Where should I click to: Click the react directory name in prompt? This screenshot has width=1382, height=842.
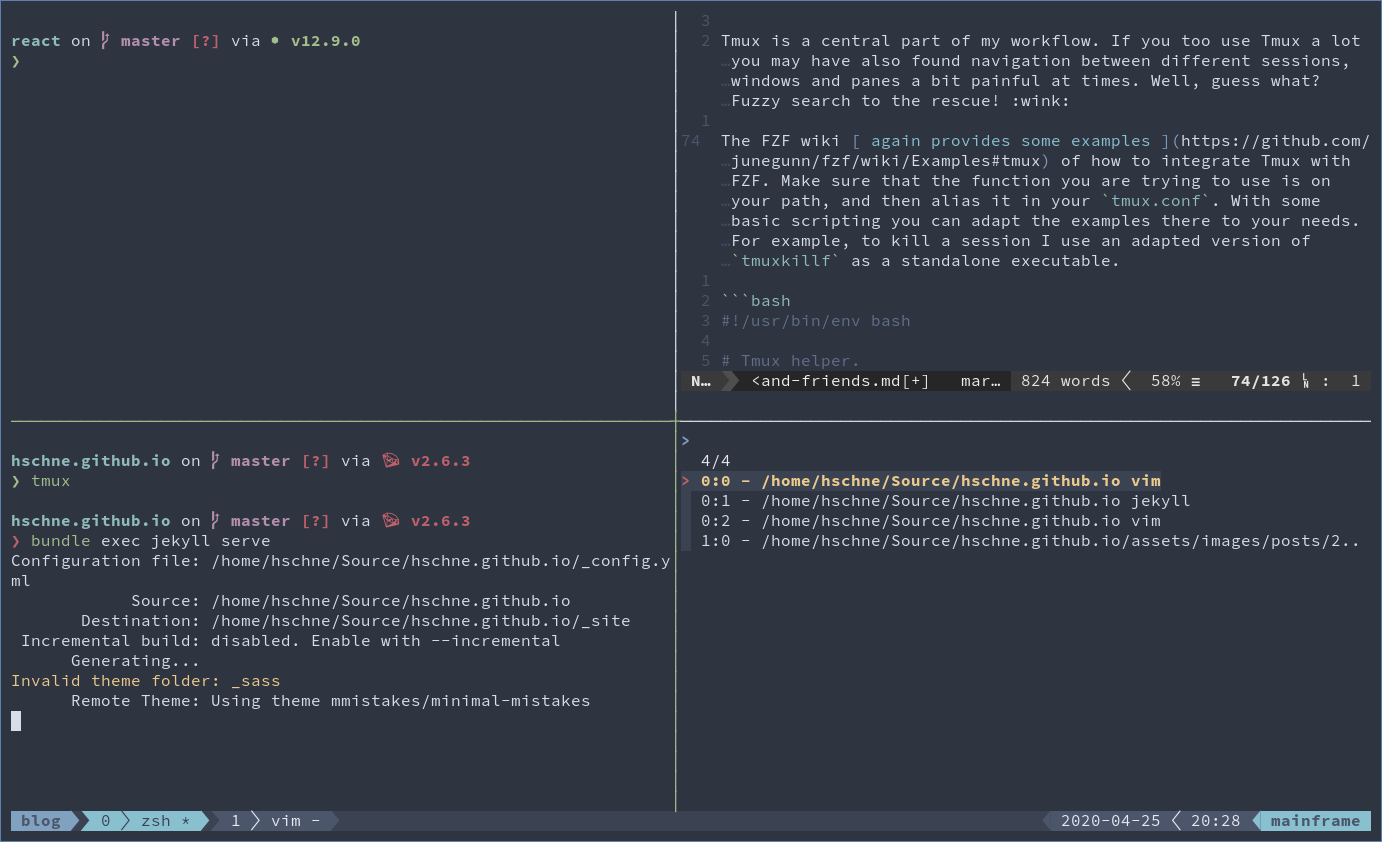(36, 41)
